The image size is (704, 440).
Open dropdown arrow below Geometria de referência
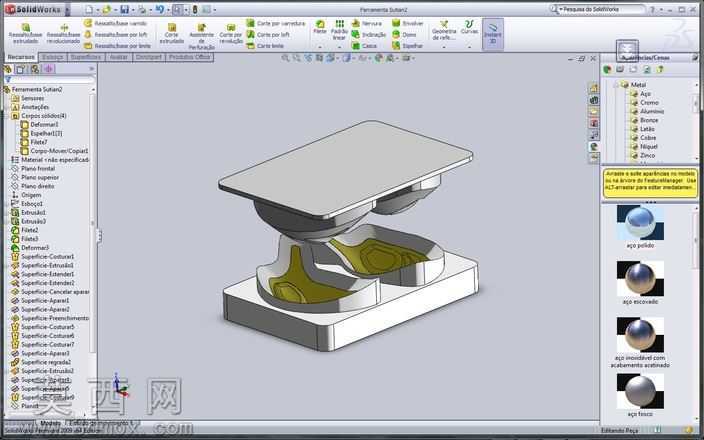(x=444, y=47)
